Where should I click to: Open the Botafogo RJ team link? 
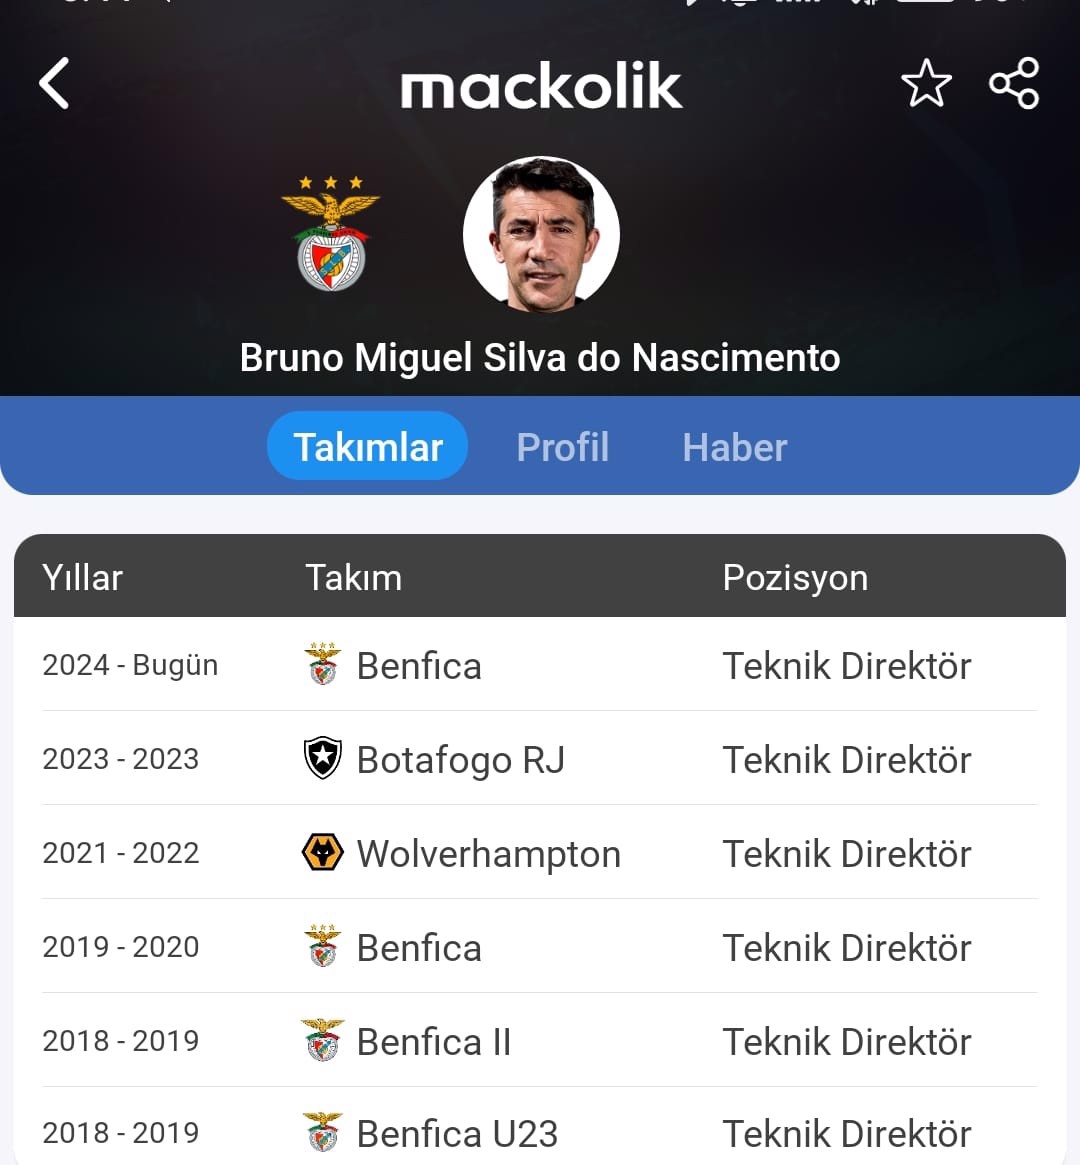click(x=461, y=760)
